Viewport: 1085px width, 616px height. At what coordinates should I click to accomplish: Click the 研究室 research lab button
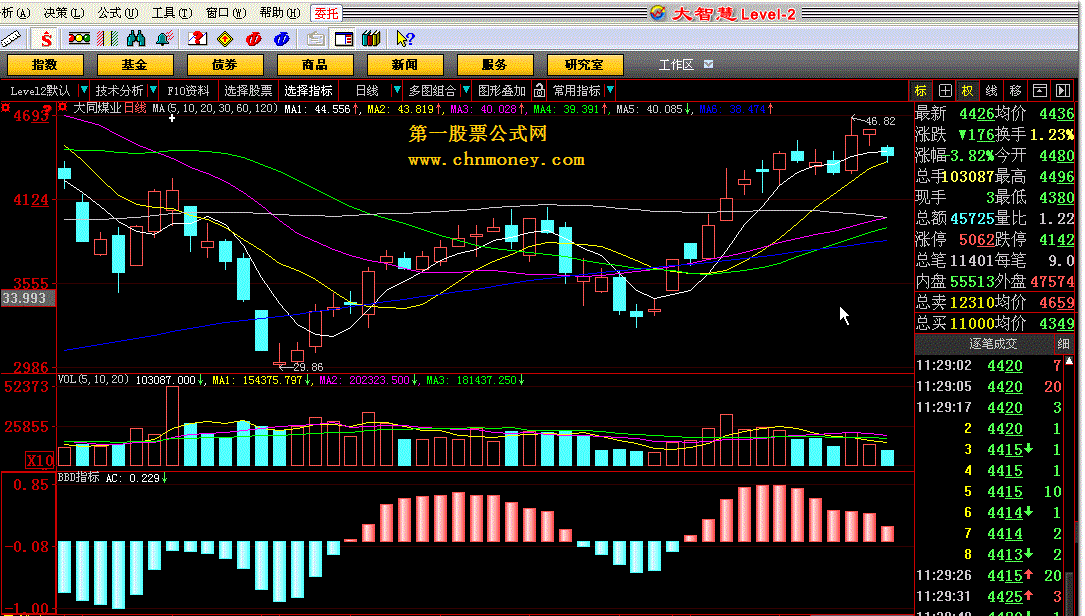point(585,65)
